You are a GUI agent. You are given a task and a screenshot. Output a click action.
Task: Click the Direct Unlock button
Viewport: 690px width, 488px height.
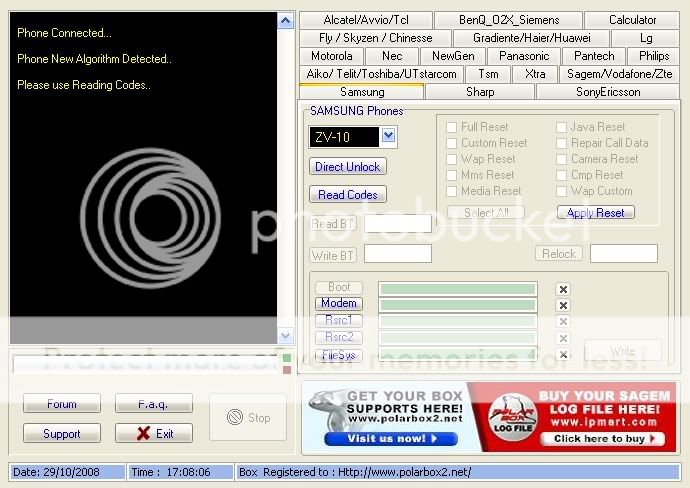click(348, 167)
